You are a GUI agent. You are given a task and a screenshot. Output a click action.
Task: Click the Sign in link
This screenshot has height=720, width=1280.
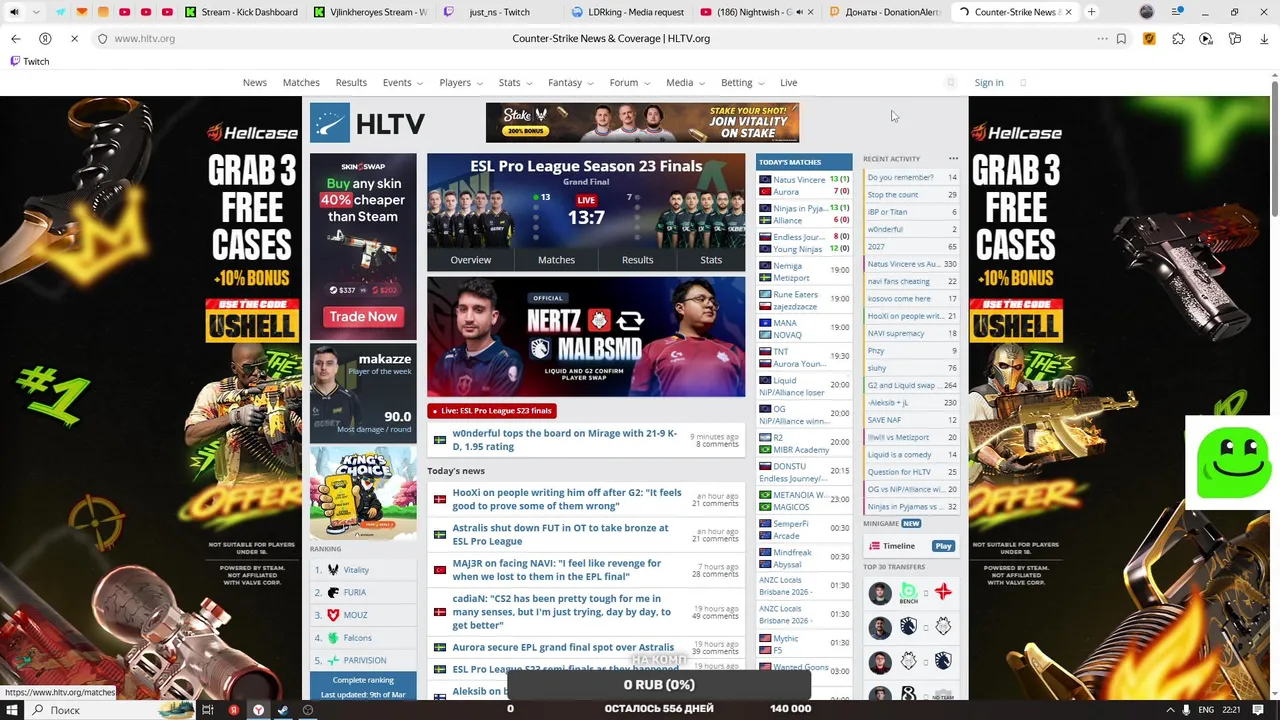988,82
